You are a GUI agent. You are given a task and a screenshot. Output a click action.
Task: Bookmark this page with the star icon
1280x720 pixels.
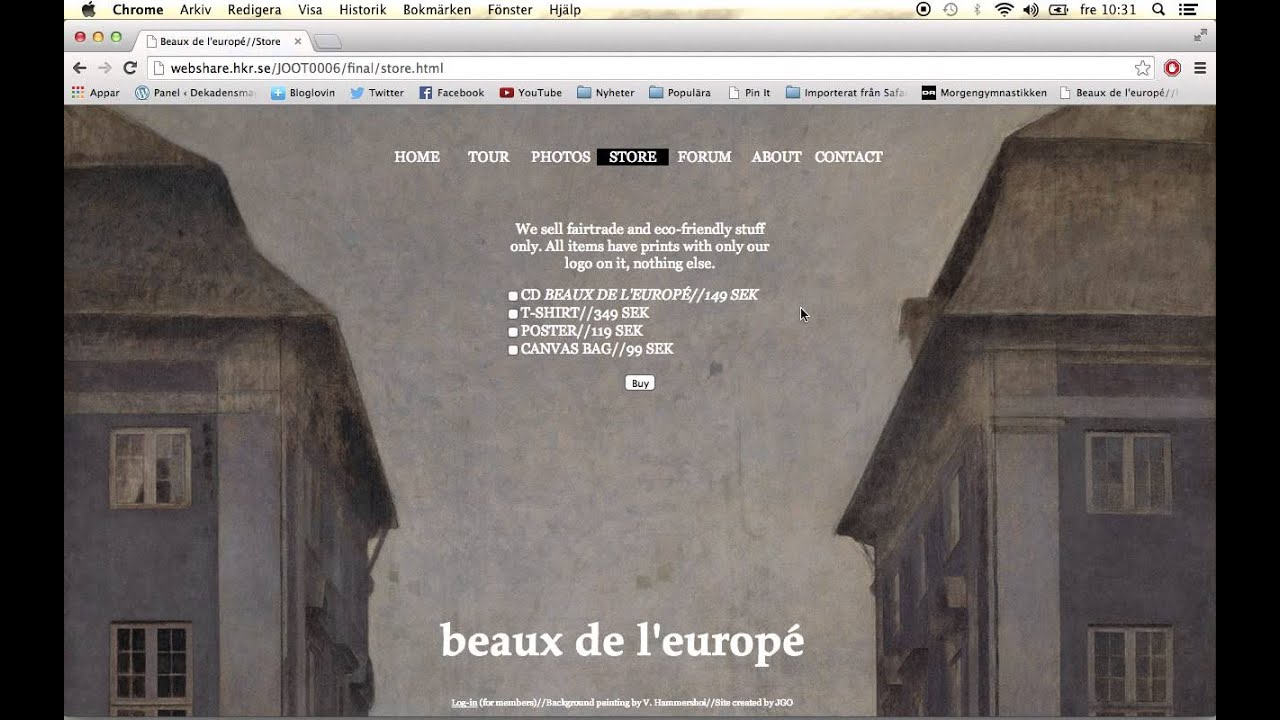pyautogui.click(x=1142, y=68)
